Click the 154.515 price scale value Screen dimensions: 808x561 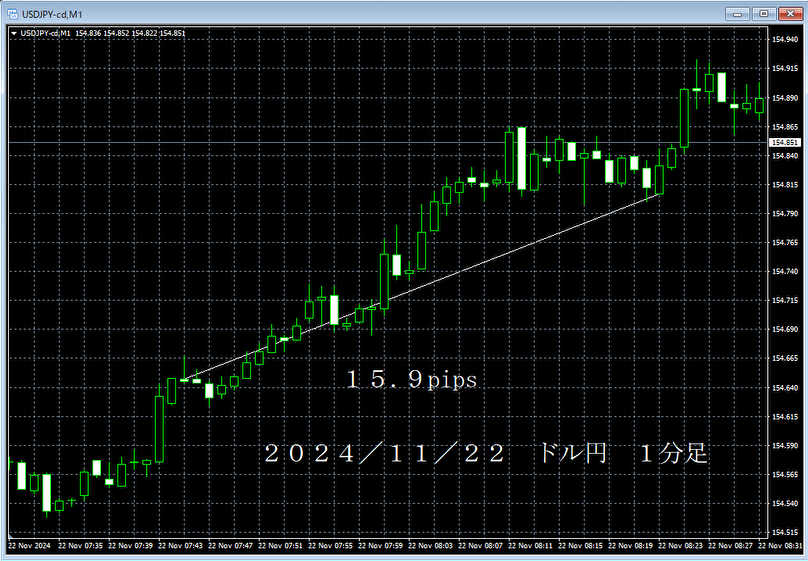coord(785,532)
